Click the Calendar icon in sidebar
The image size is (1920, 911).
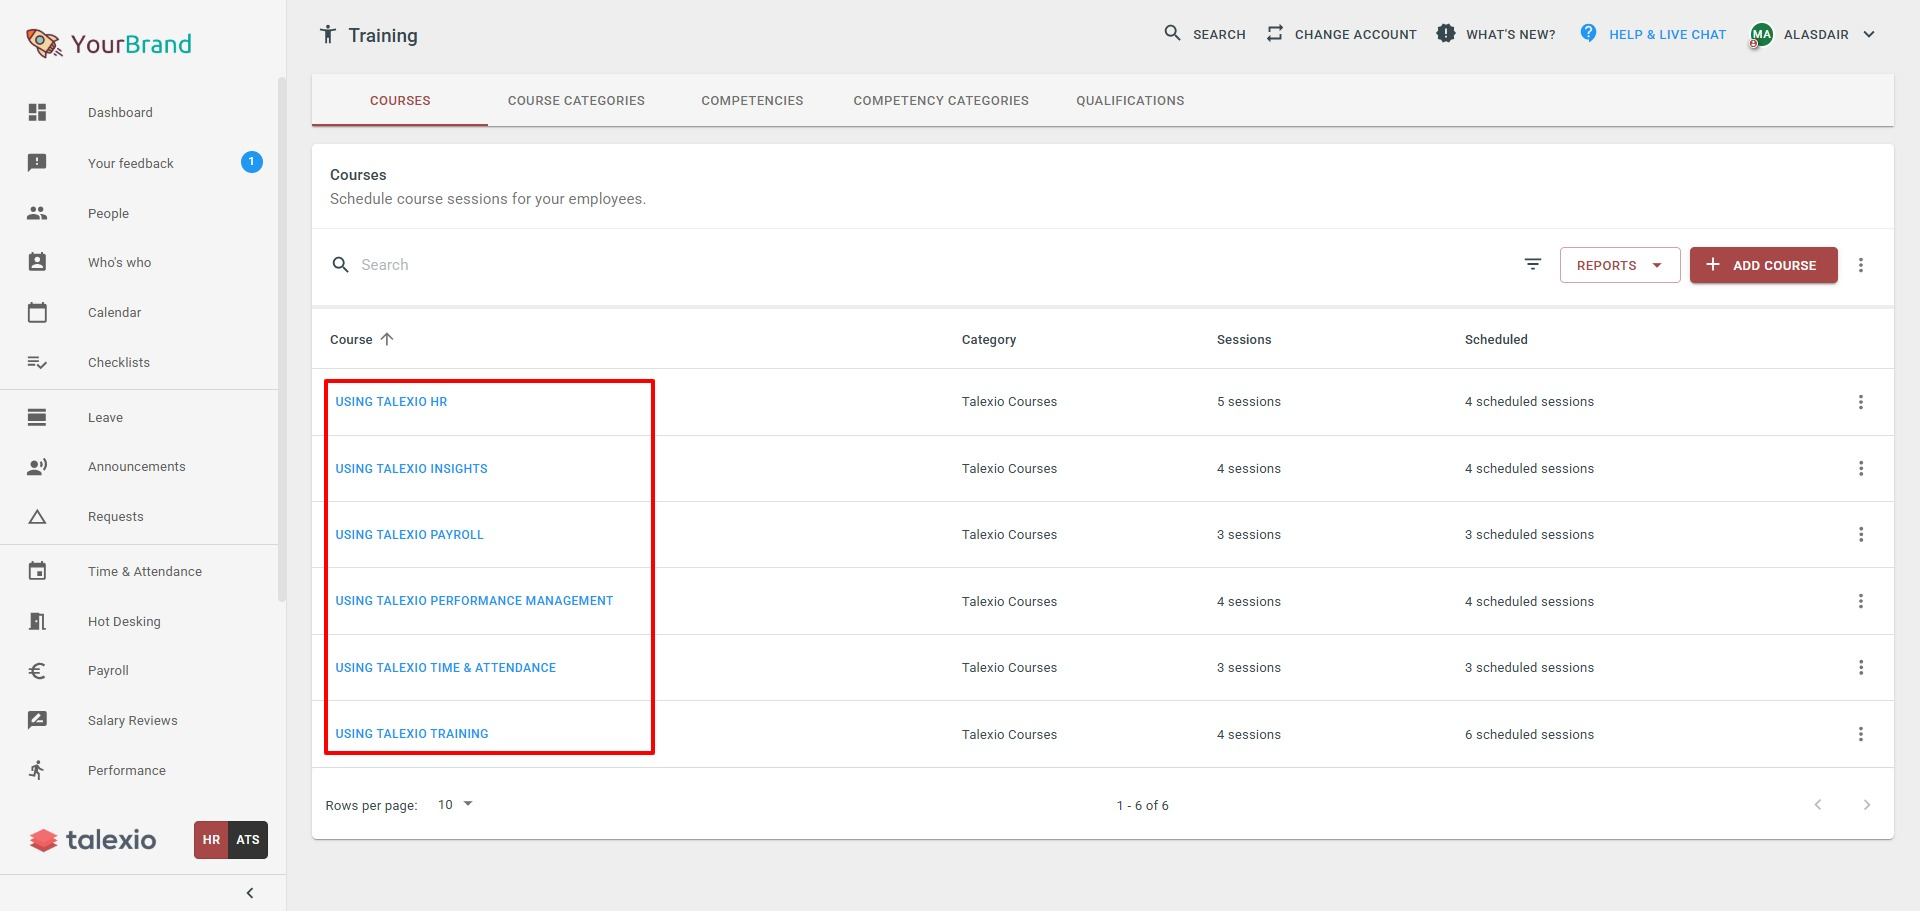coord(37,312)
